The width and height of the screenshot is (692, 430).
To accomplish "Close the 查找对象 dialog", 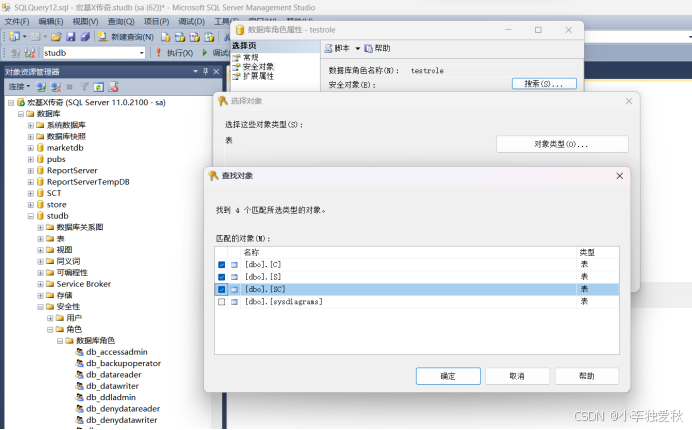I will pyautogui.click(x=620, y=176).
